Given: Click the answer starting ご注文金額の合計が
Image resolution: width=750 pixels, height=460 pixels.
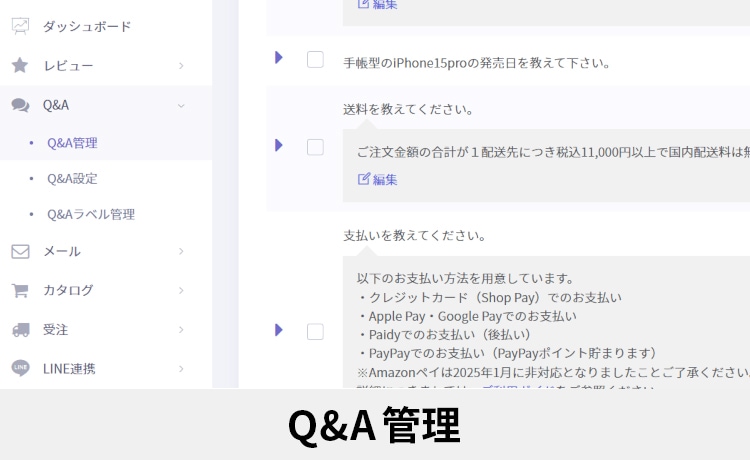Looking at the screenshot, I should tap(553, 152).
